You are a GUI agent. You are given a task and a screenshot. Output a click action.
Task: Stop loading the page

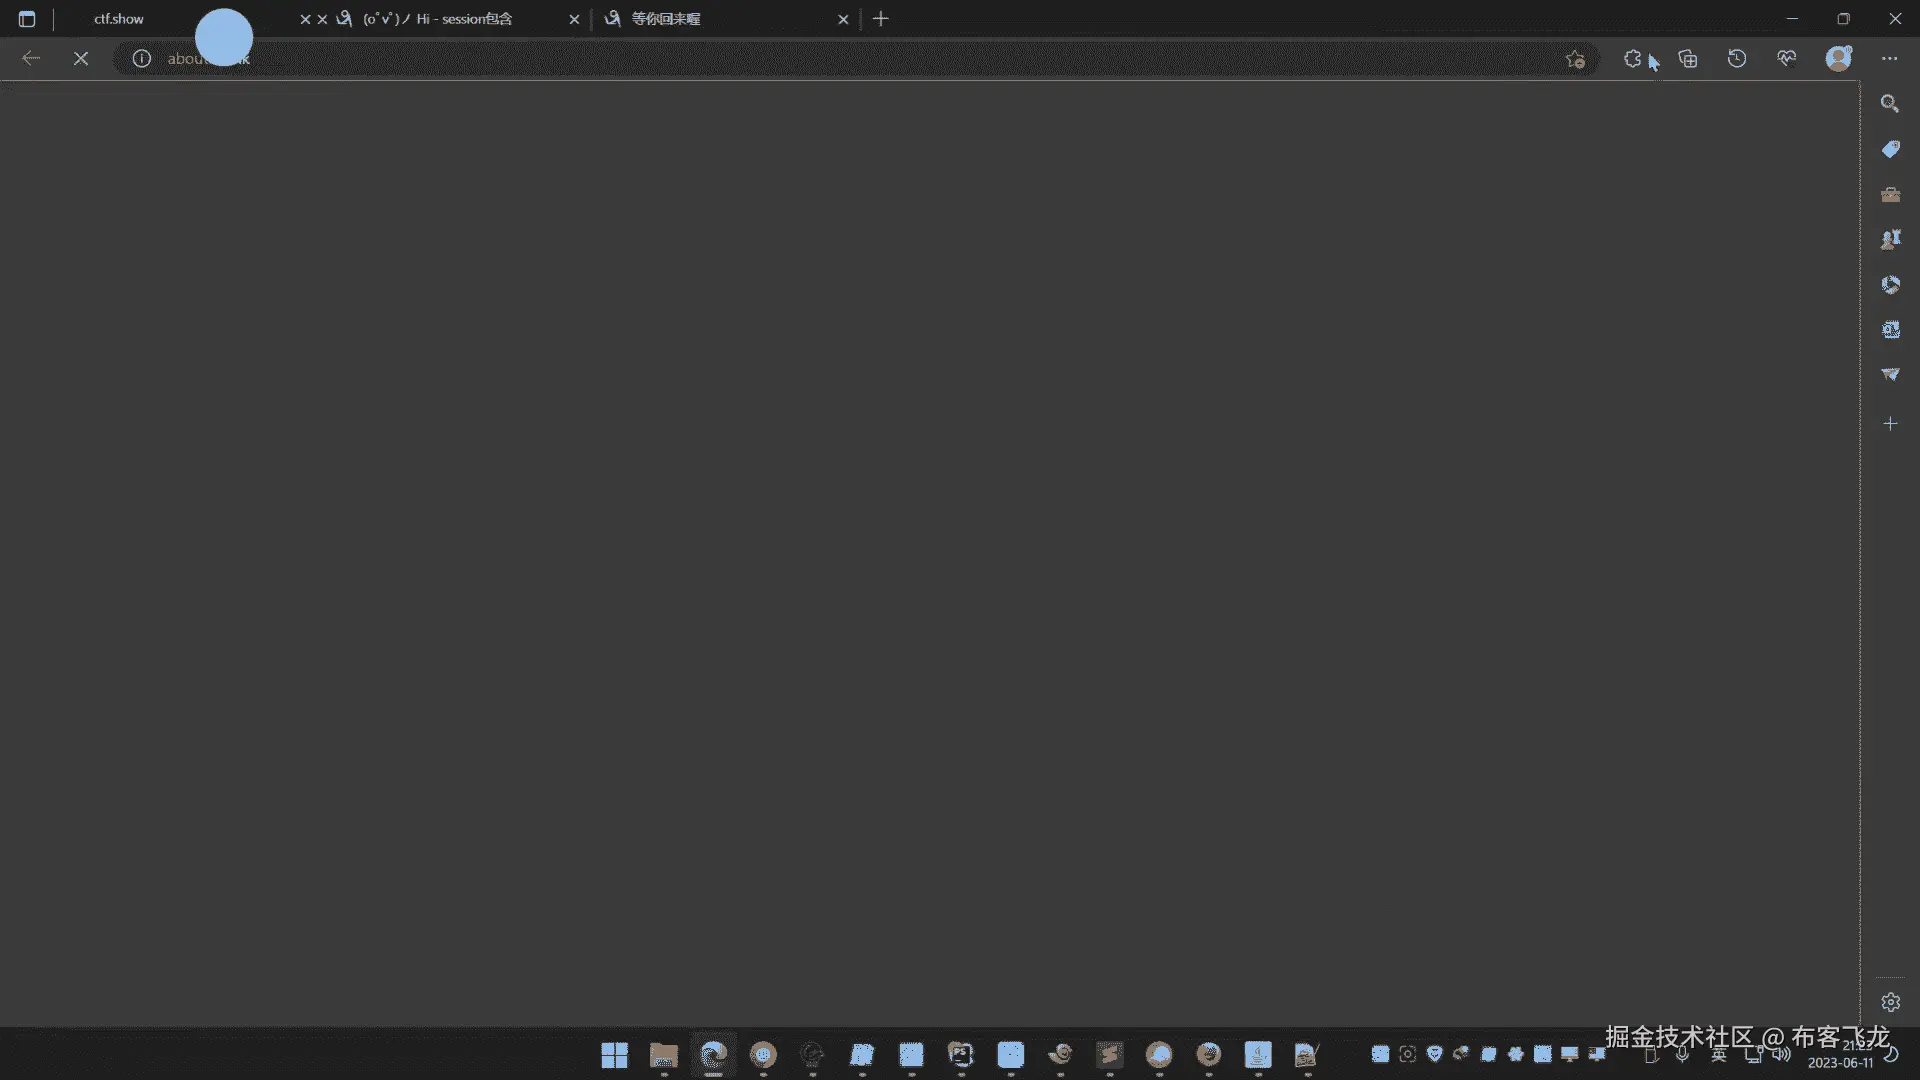pyautogui.click(x=81, y=59)
